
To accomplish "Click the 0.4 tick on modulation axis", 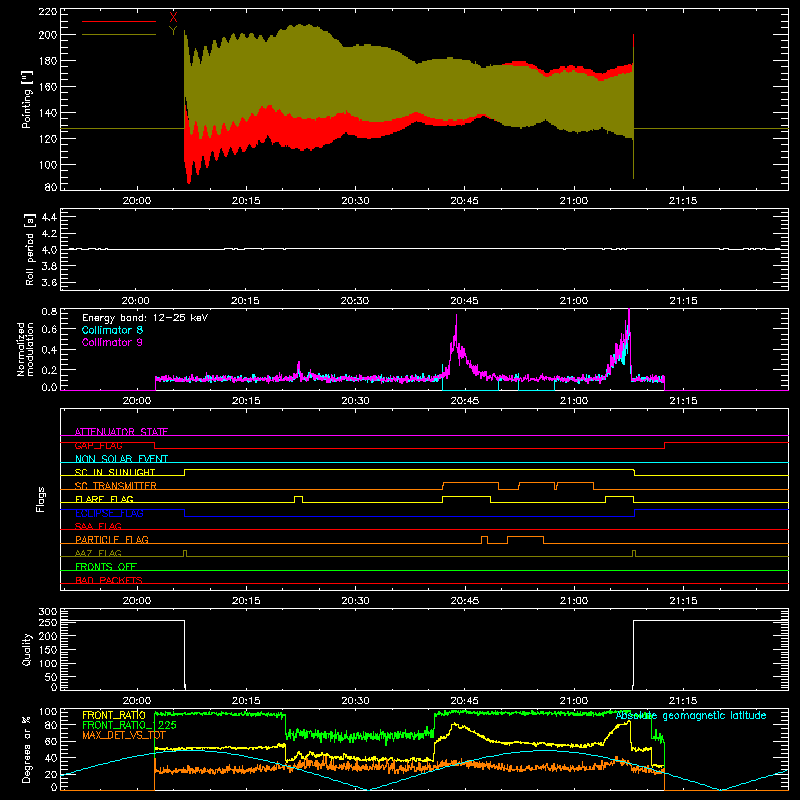I will (49, 349).
